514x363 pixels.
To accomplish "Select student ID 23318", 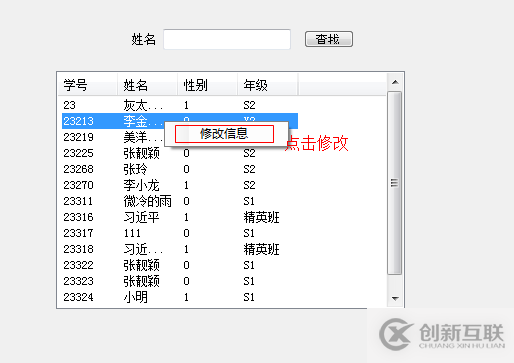I will click(79, 249).
